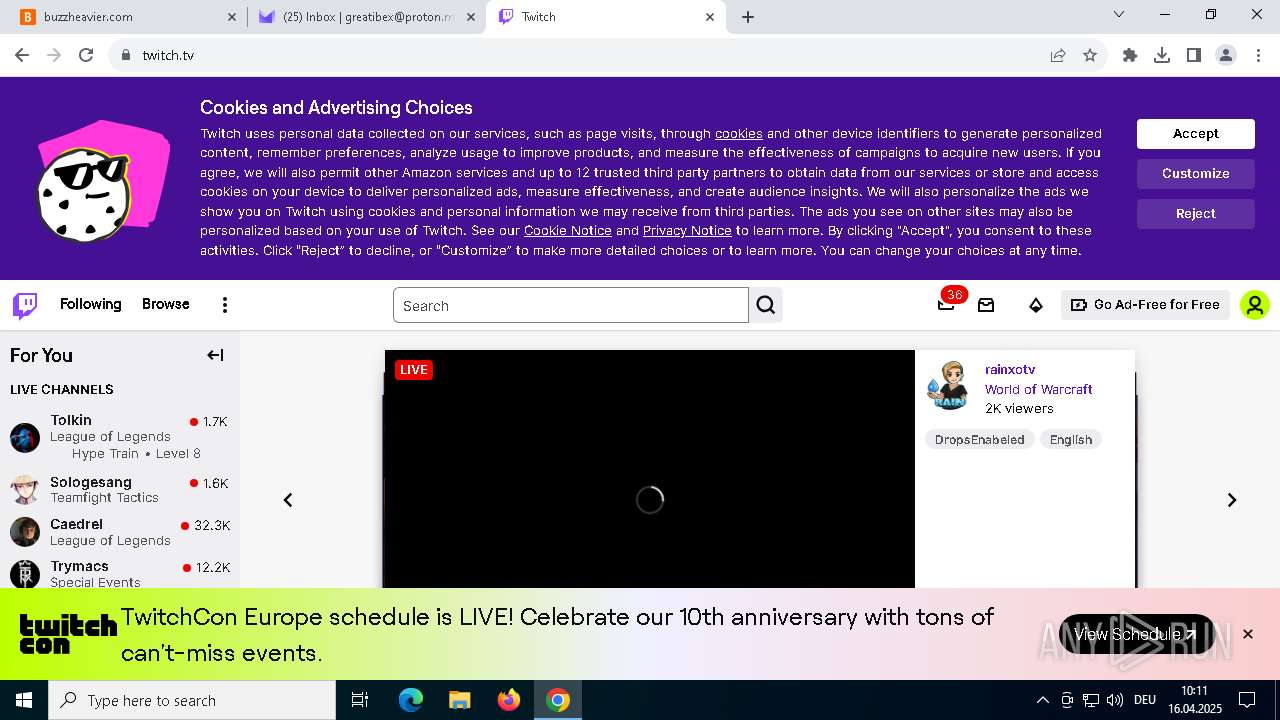Toggle Chrome side panel
The width and height of the screenshot is (1280, 720).
pyautogui.click(x=1194, y=55)
